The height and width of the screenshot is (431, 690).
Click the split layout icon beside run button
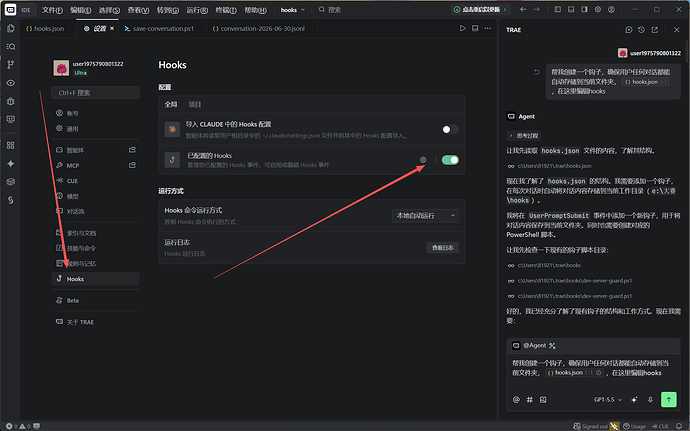point(475,28)
